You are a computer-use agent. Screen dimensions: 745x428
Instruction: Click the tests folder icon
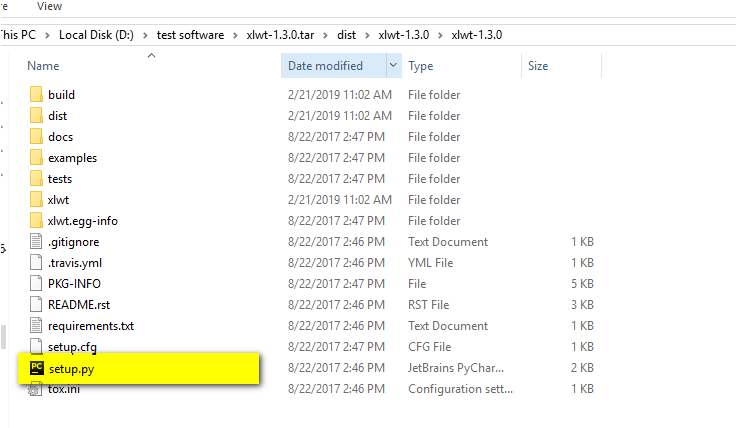pyautogui.click(x=36, y=178)
